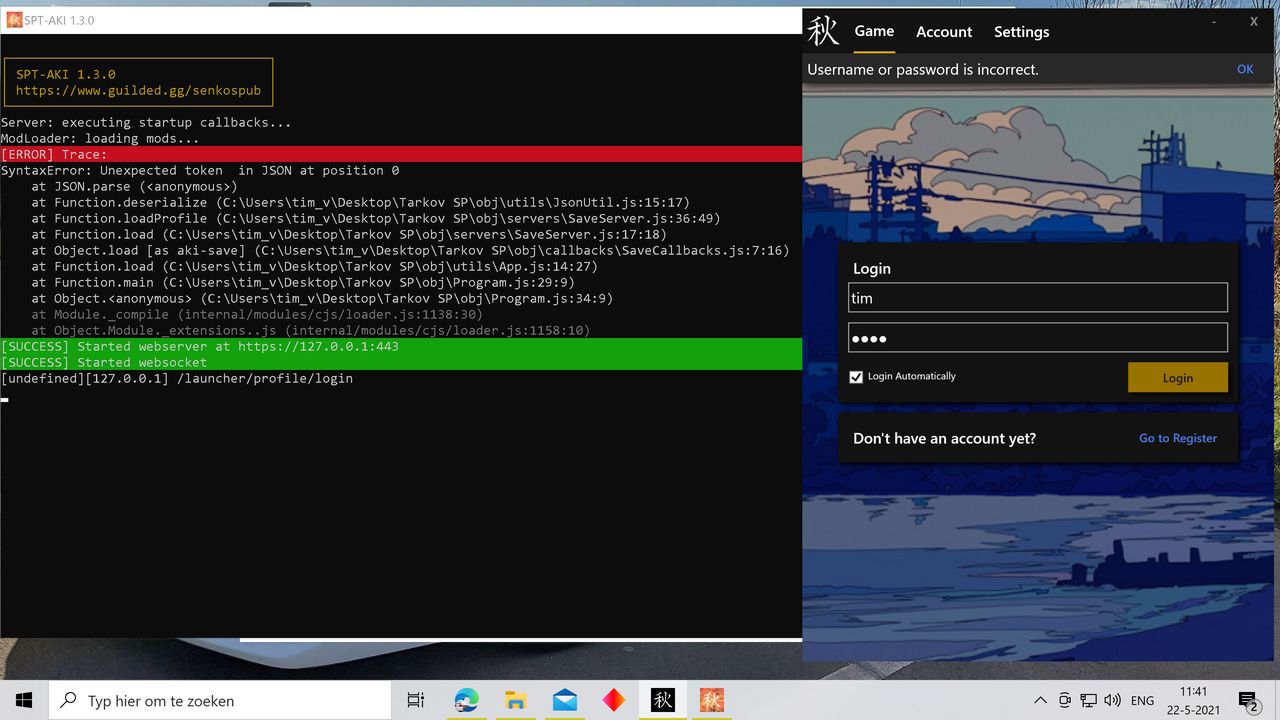Open the volume tray icon
Image resolution: width=1280 pixels, height=720 pixels.
click(1113, 701)
